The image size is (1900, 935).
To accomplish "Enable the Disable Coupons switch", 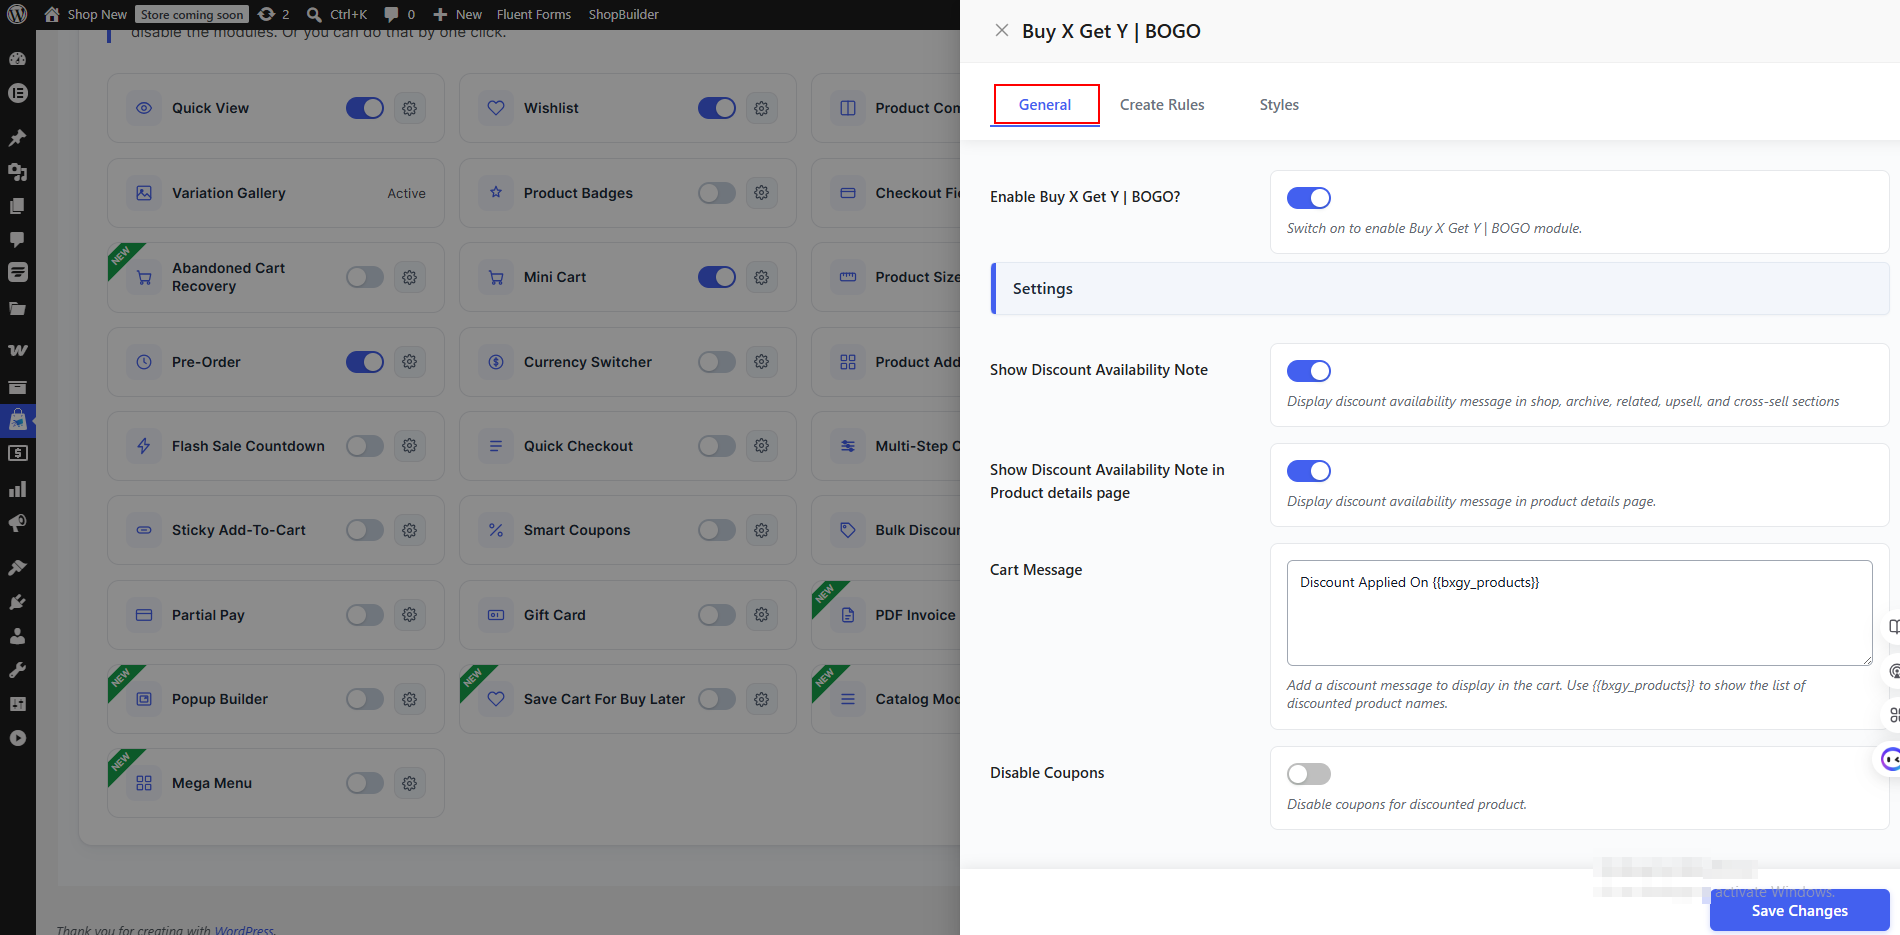I will 1309,774.
